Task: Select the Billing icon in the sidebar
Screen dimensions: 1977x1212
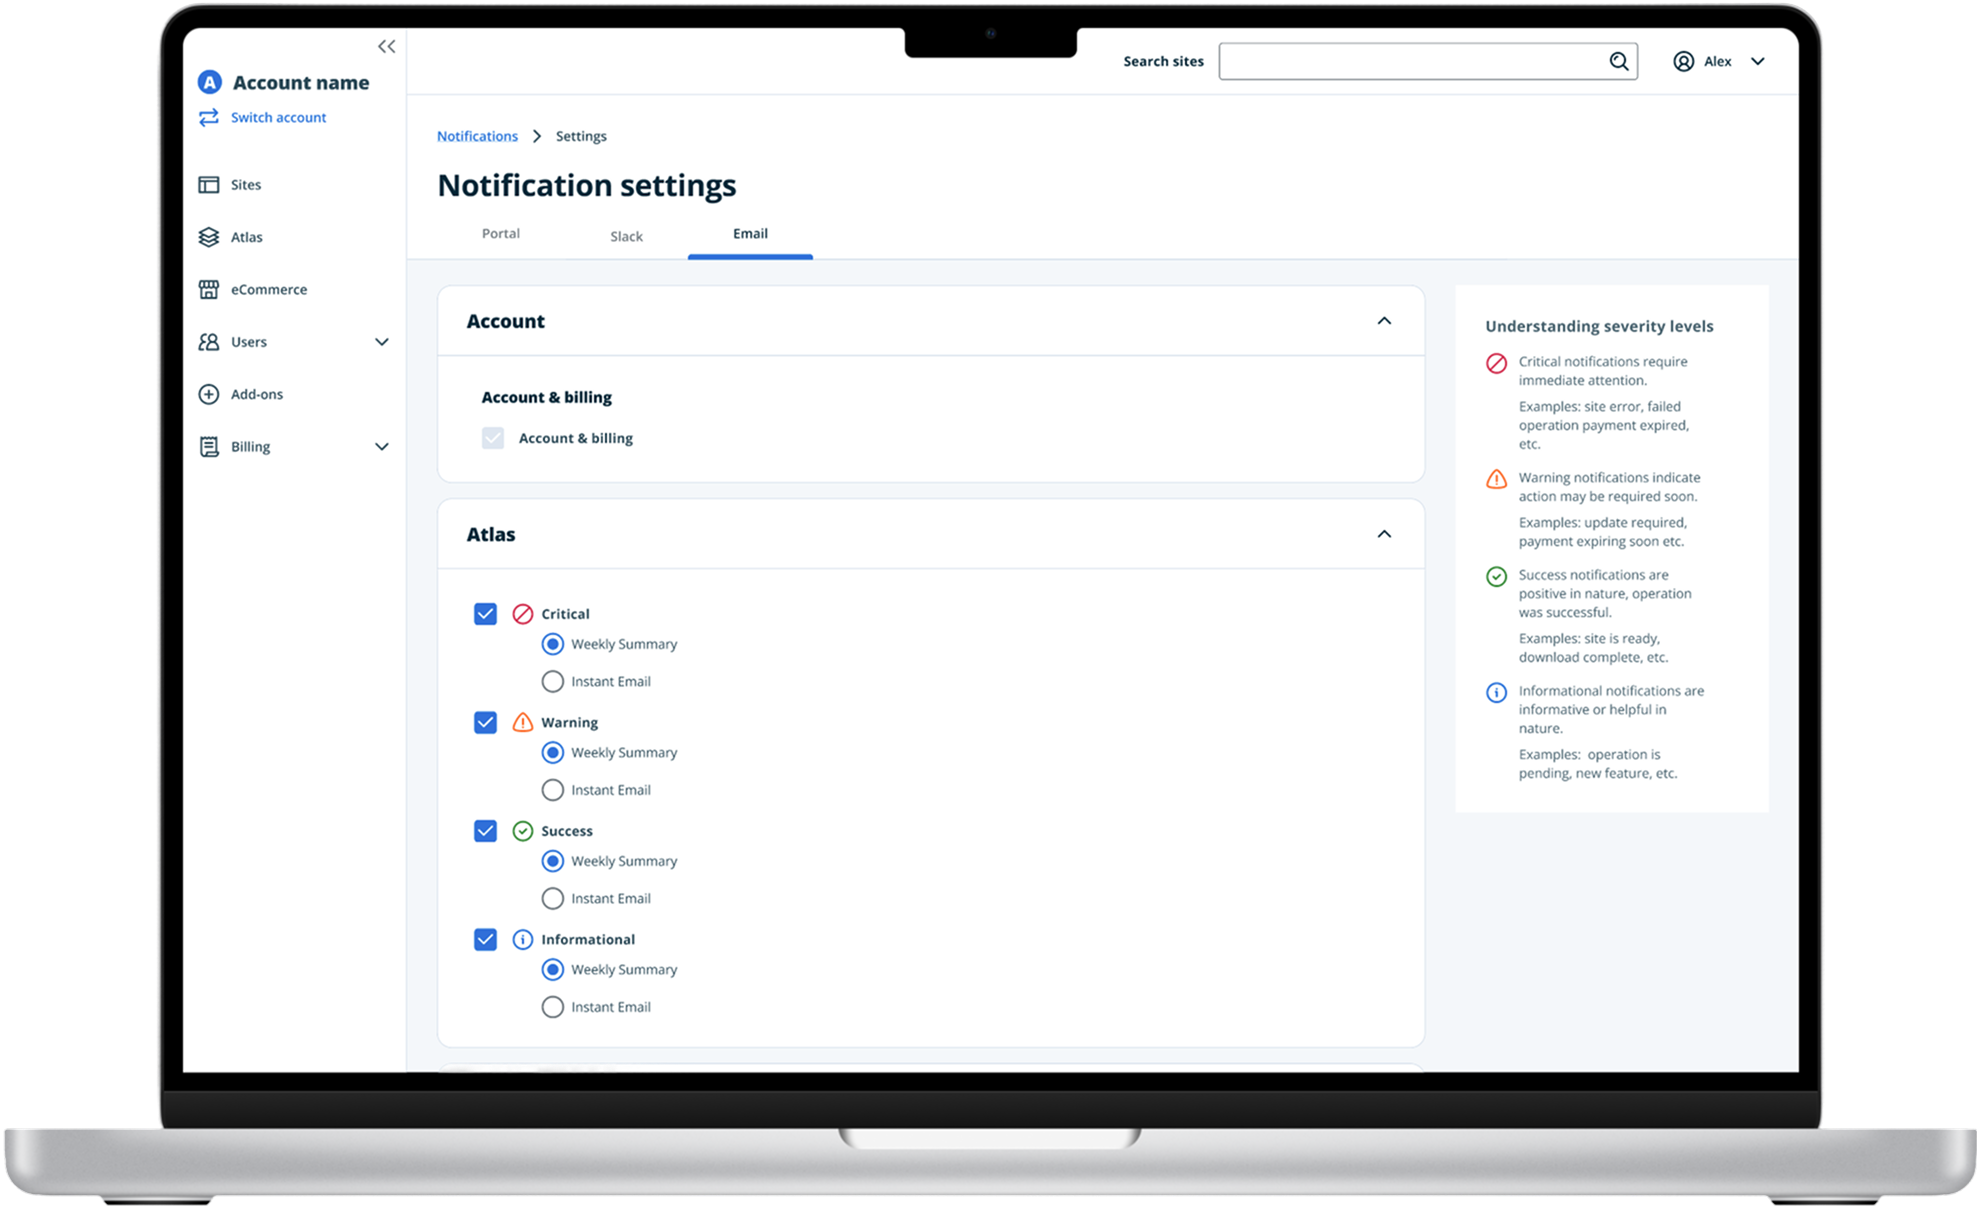Action: click(x=209, y=446)
